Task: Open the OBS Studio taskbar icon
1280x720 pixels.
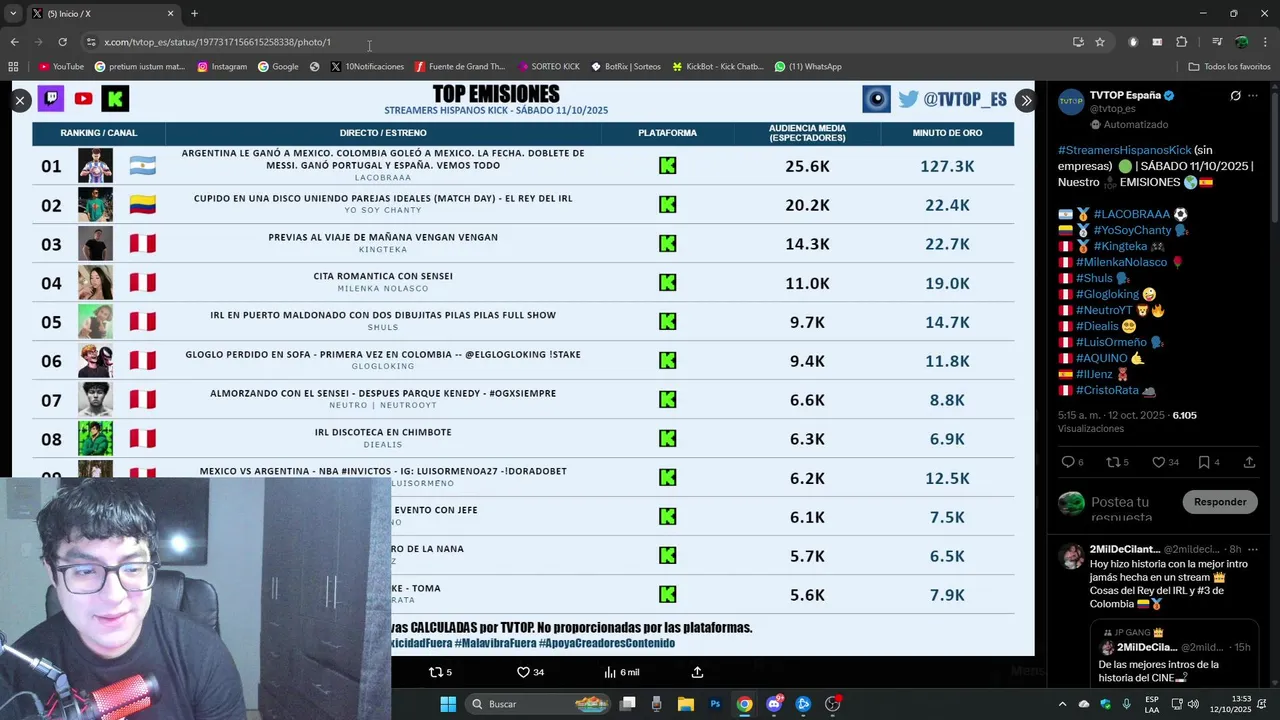Action: coord(832,704)
